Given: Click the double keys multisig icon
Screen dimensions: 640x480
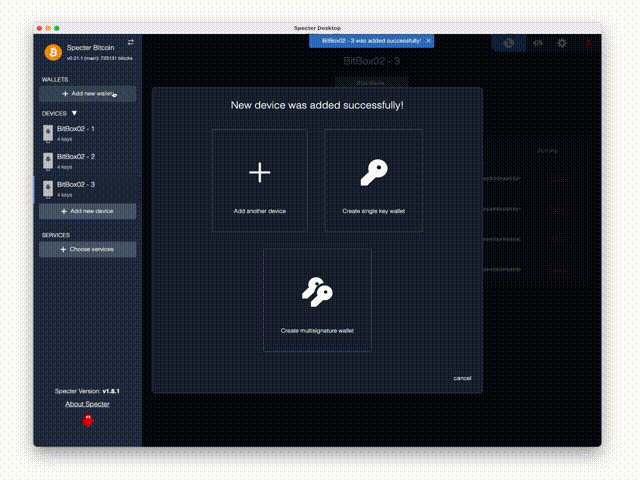Looking at the screenshot, I should (x=317, y=292).
